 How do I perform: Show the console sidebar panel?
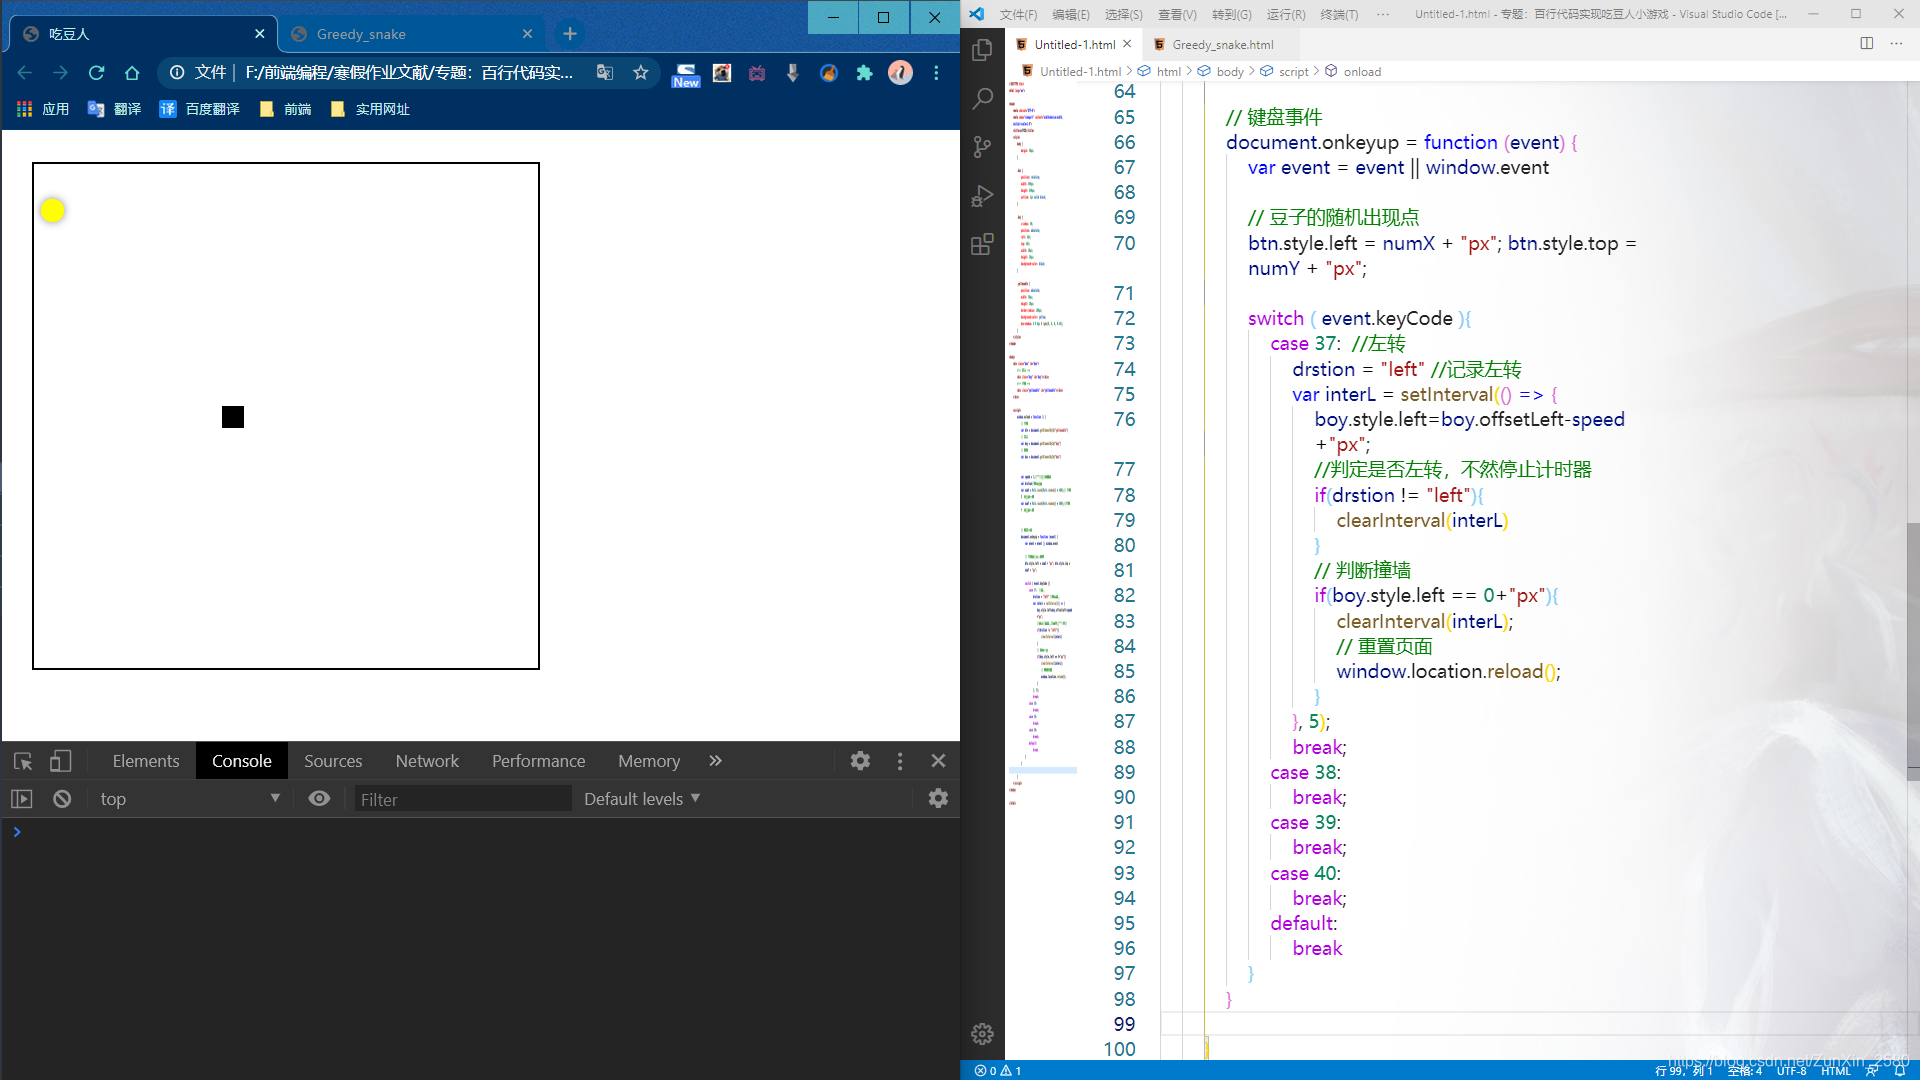[x=22, y=799]
